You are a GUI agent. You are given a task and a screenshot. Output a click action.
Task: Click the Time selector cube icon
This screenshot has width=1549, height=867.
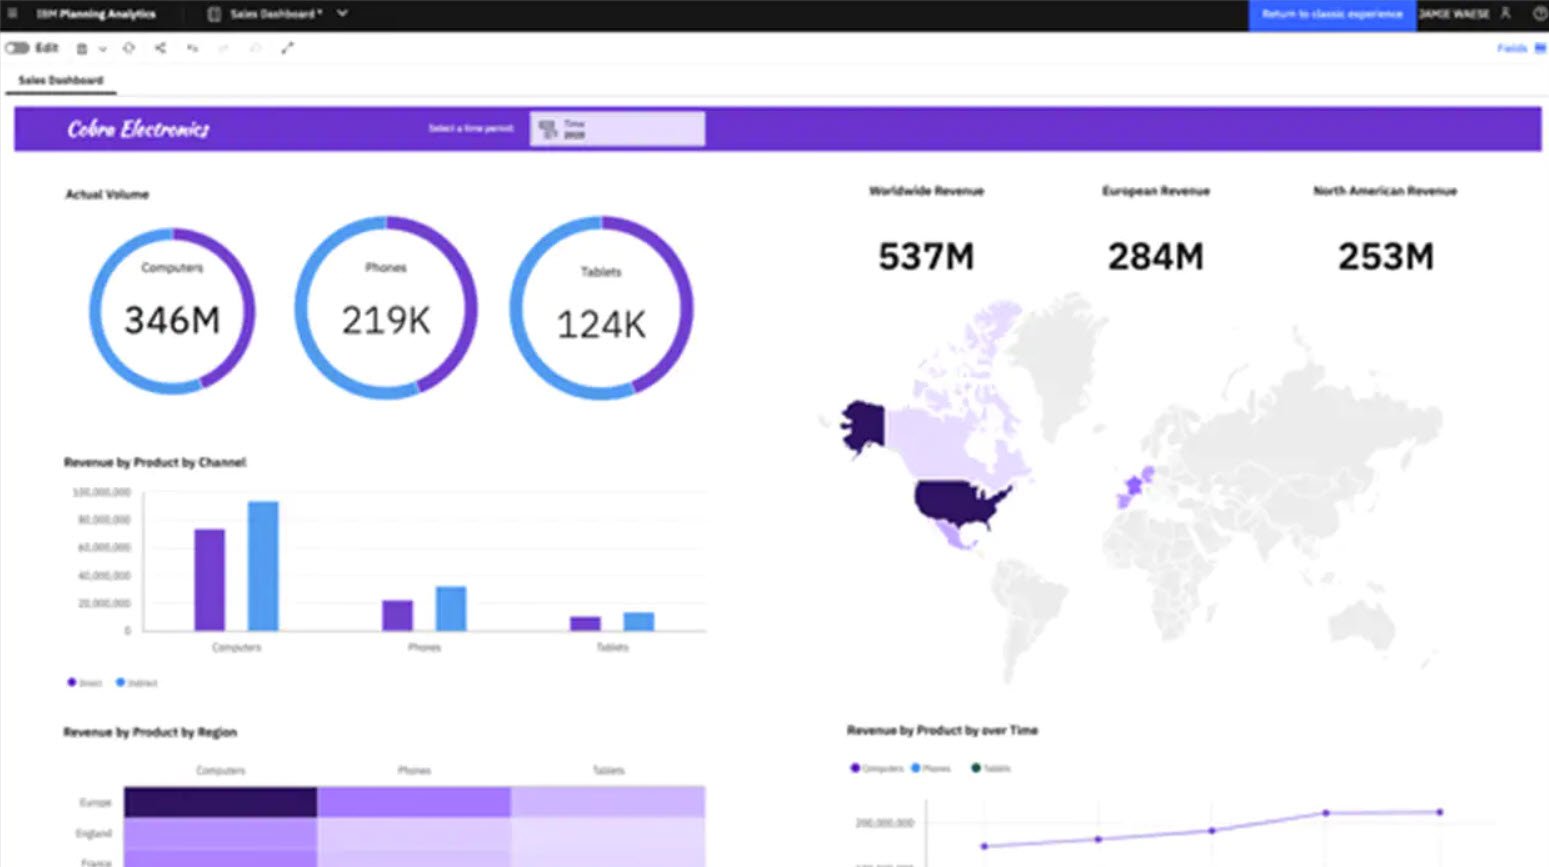pyautogui.click(x=547, y=129)
